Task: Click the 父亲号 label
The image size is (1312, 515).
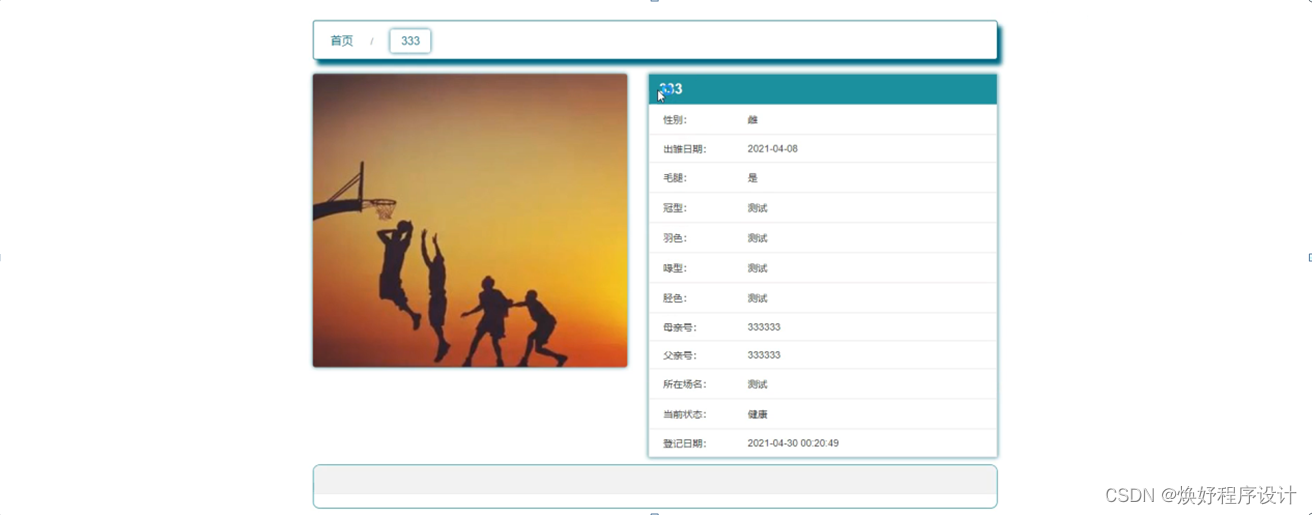Action: pos(679,355)
